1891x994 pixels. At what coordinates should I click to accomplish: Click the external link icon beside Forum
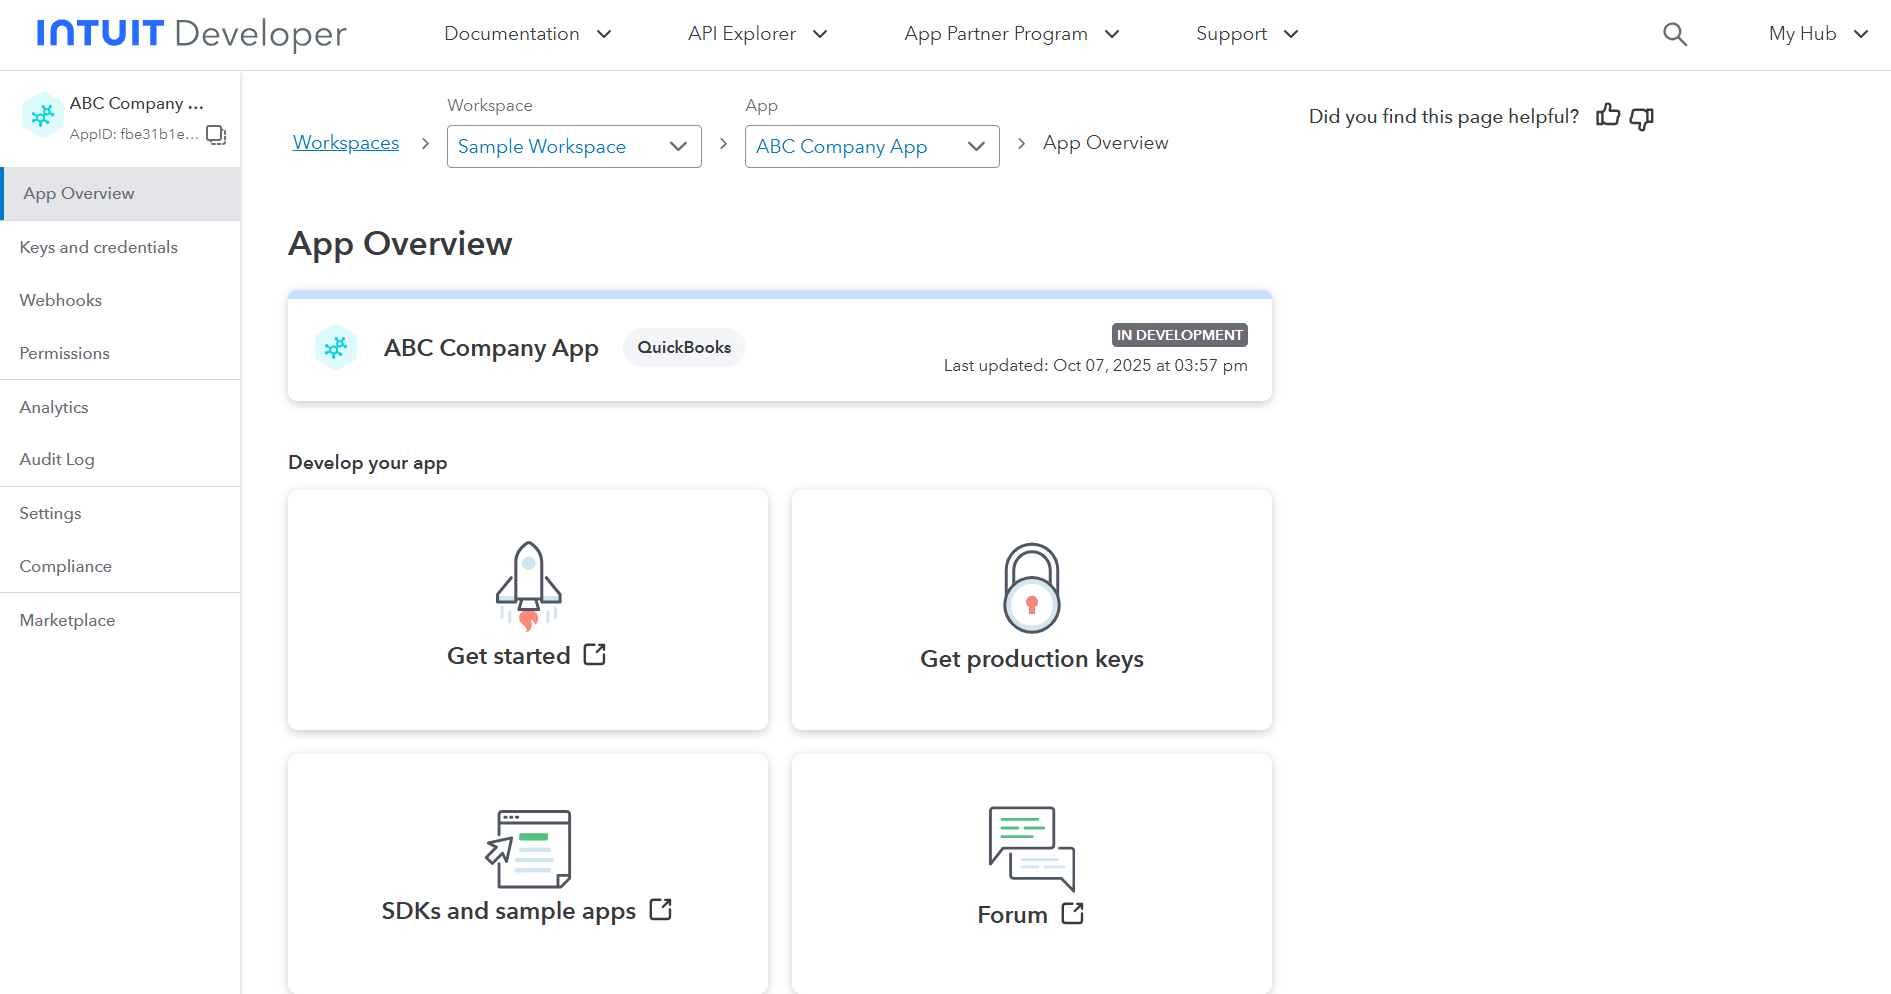[x=1073, y=914]
